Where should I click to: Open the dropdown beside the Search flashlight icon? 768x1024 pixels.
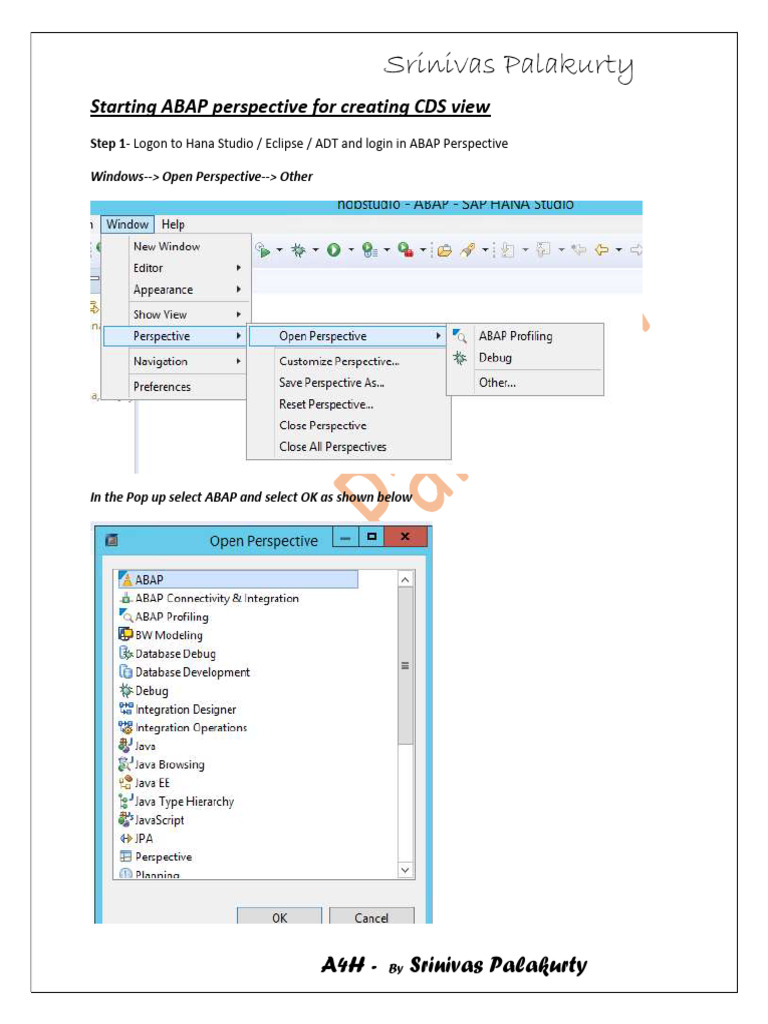pos(485,249)
